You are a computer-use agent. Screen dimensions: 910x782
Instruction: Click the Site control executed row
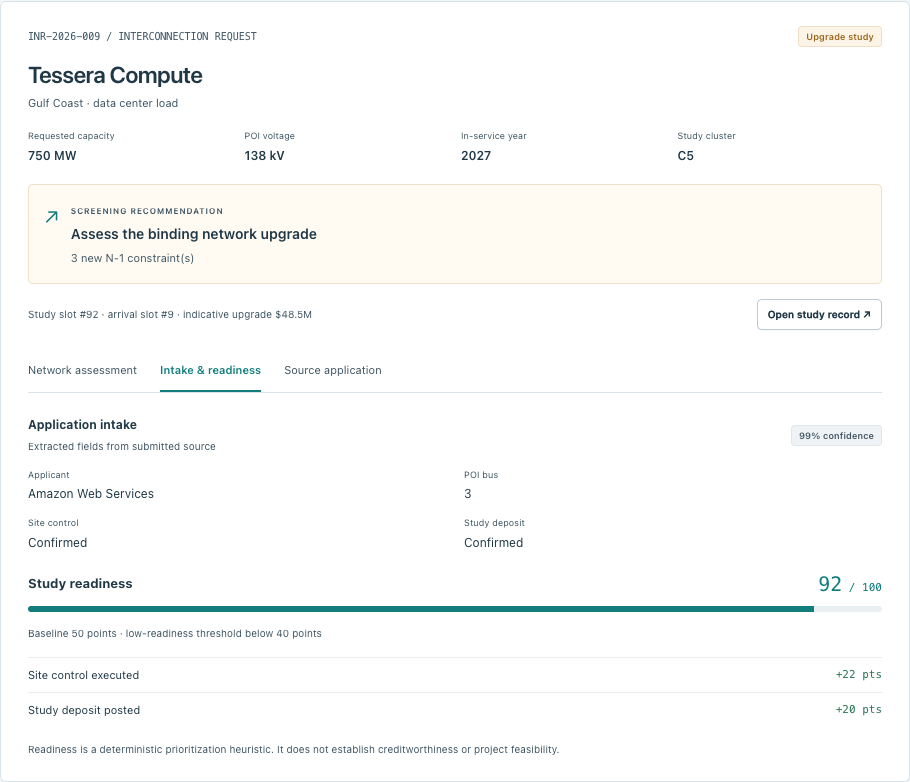(455, 675)
